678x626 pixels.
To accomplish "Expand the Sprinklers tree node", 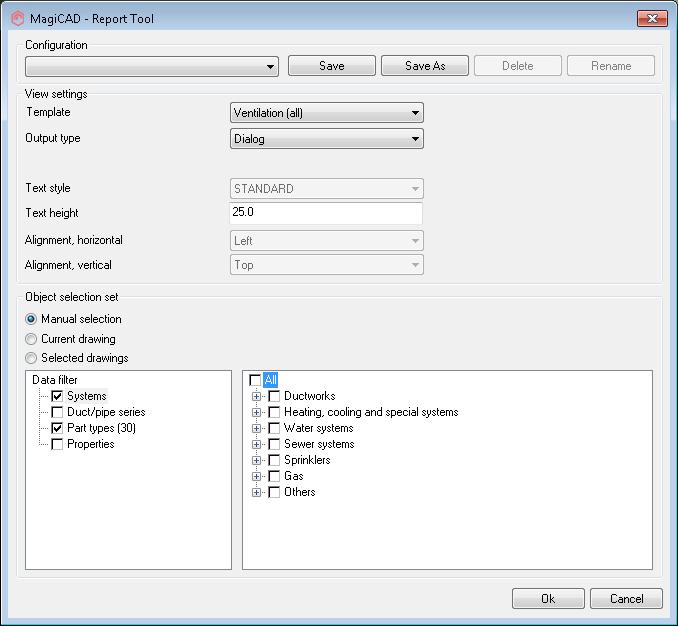I will click(x=256, y=460).
